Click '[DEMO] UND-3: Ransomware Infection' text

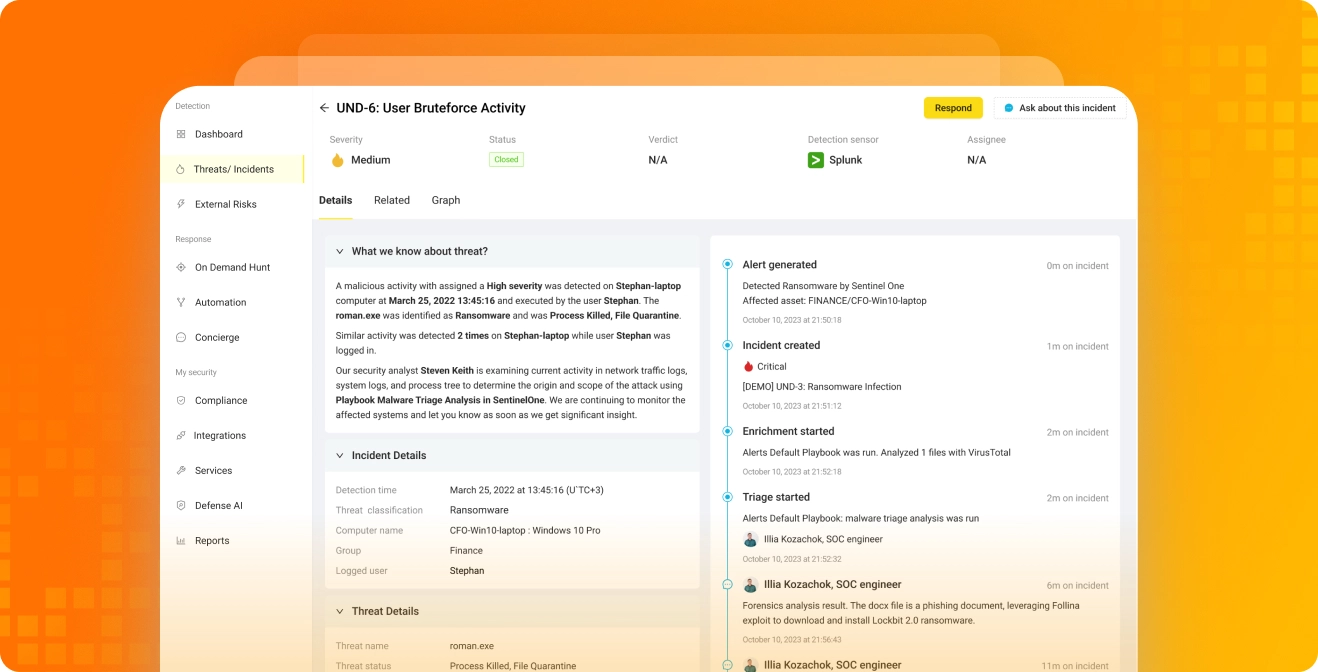coord(822,386)
